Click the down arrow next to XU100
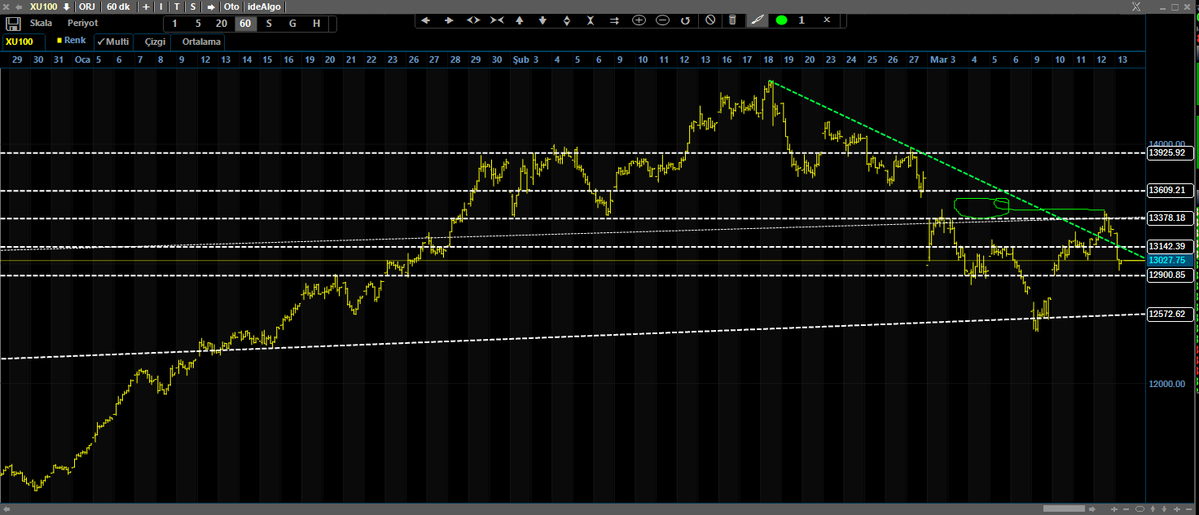 click(67, 7)
